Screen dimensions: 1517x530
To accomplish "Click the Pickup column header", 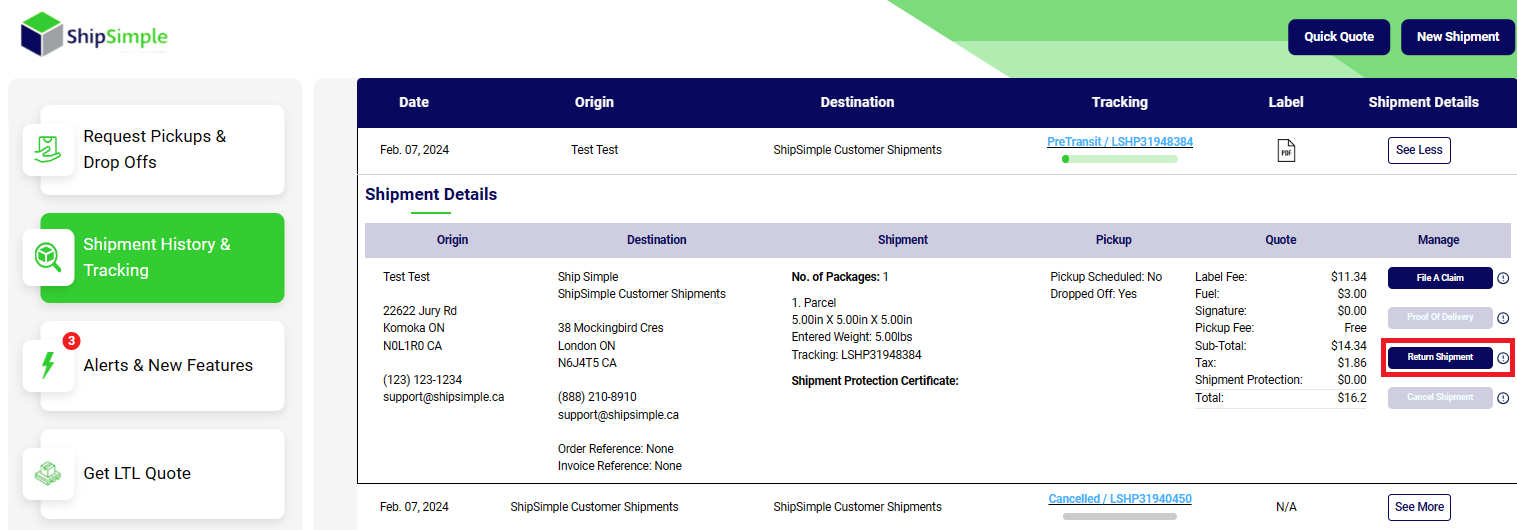I will point(1114,240).
